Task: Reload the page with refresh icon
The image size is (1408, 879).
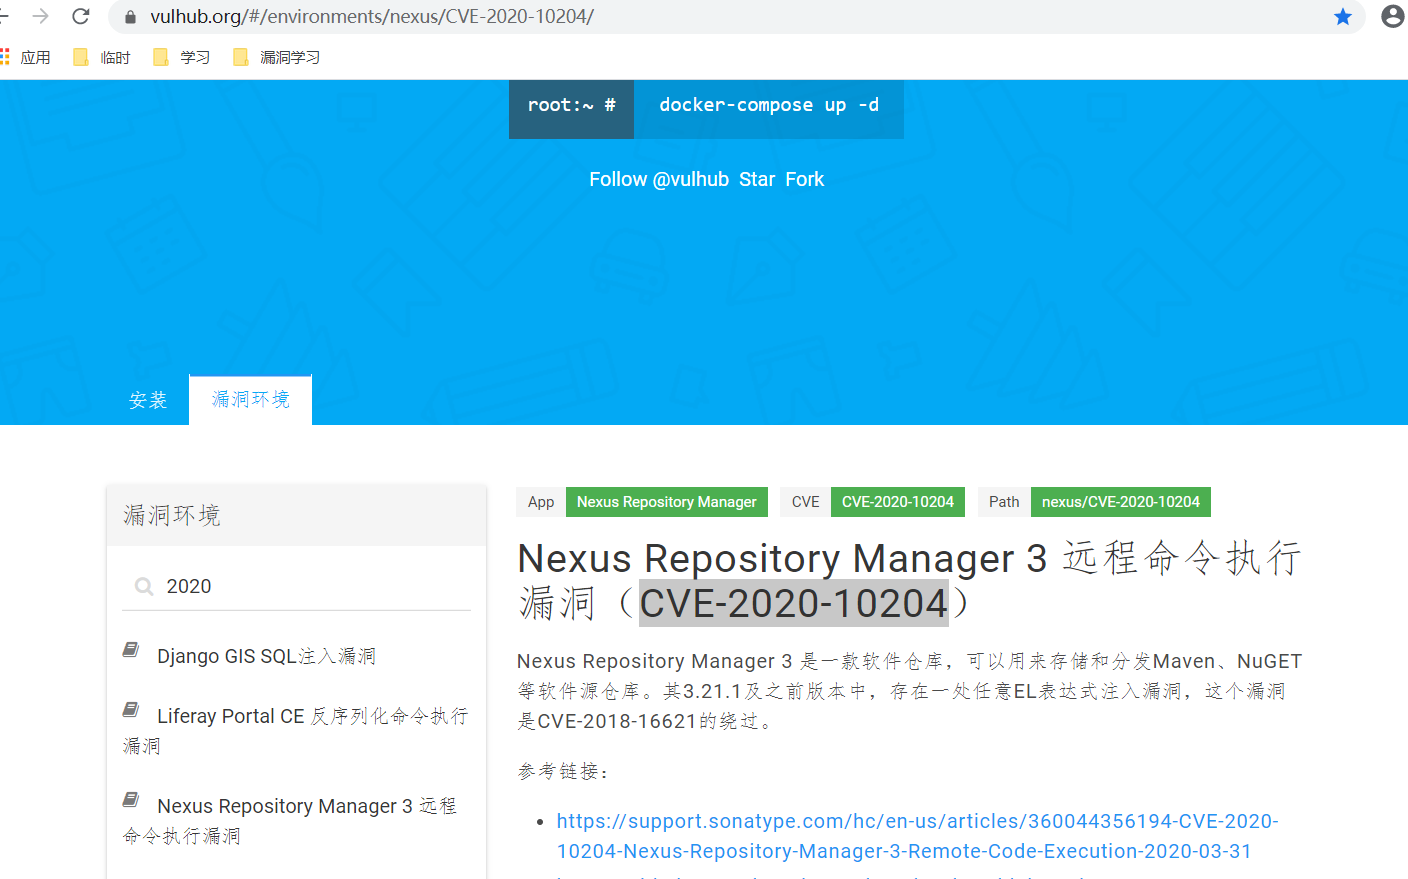Action: tap(81, 16)
